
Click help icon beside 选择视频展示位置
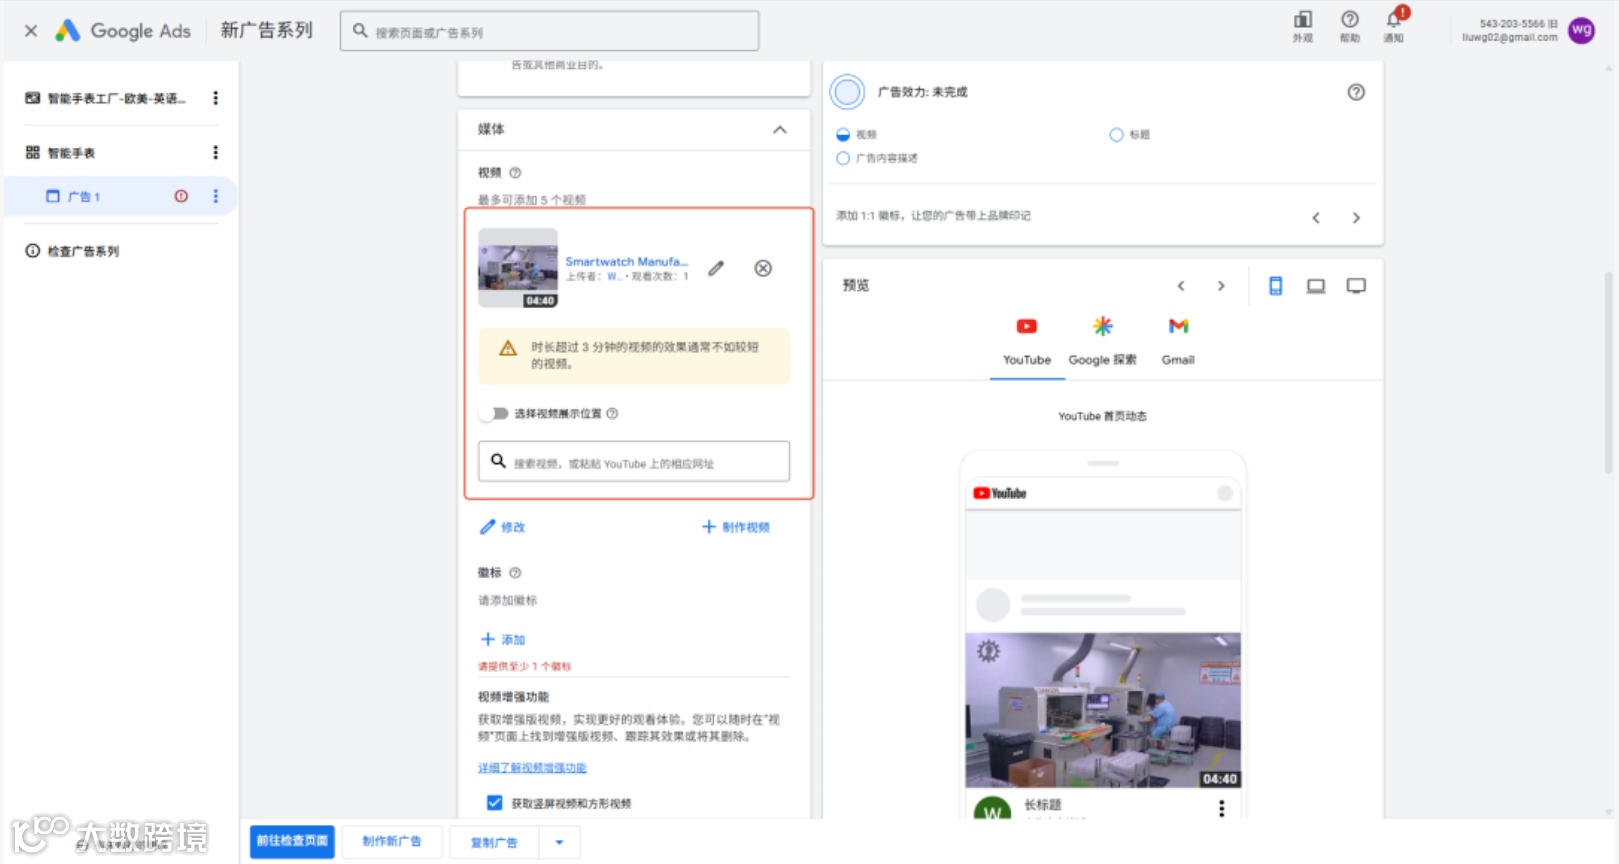[612, 413]
